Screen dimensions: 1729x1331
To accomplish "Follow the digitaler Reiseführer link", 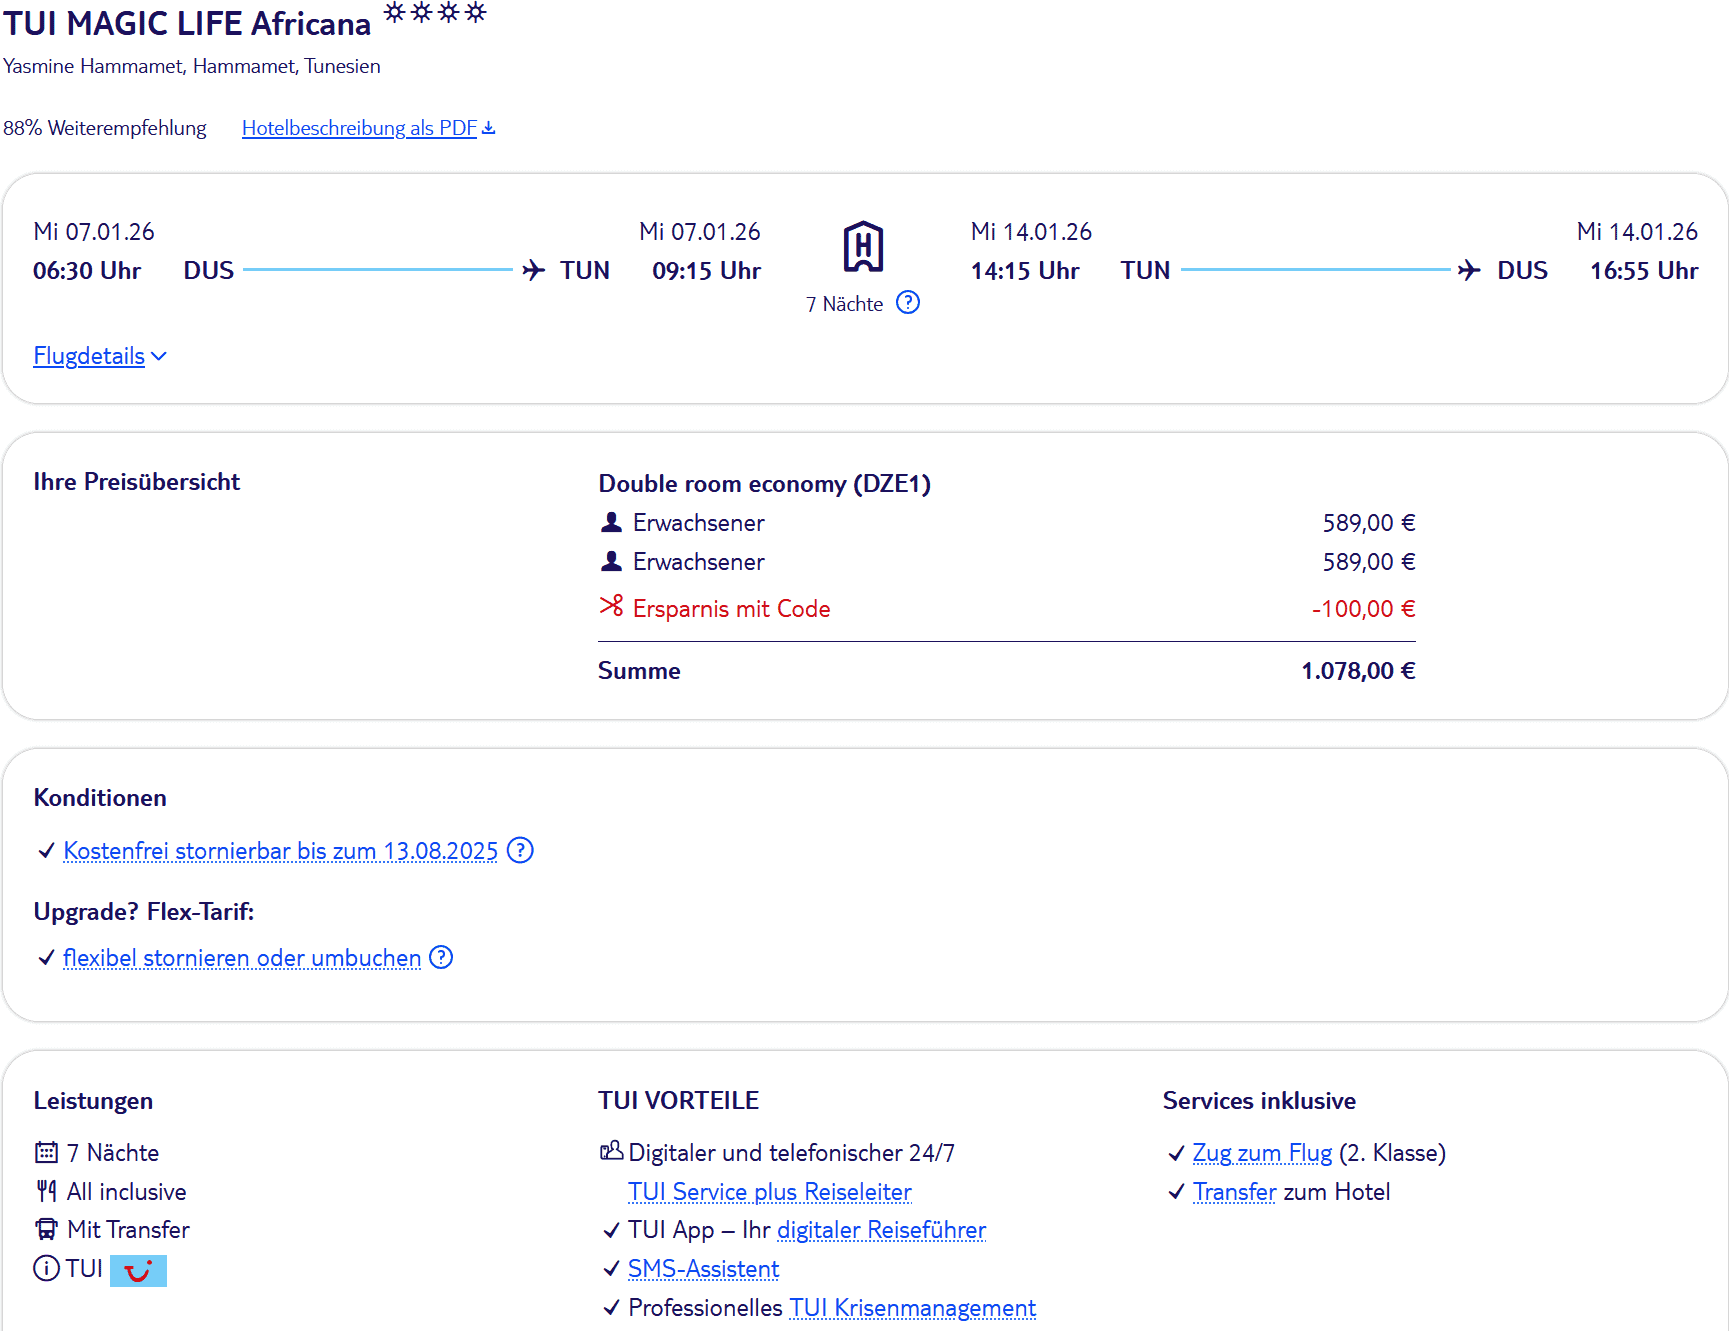I will [x=881, y=1230].
